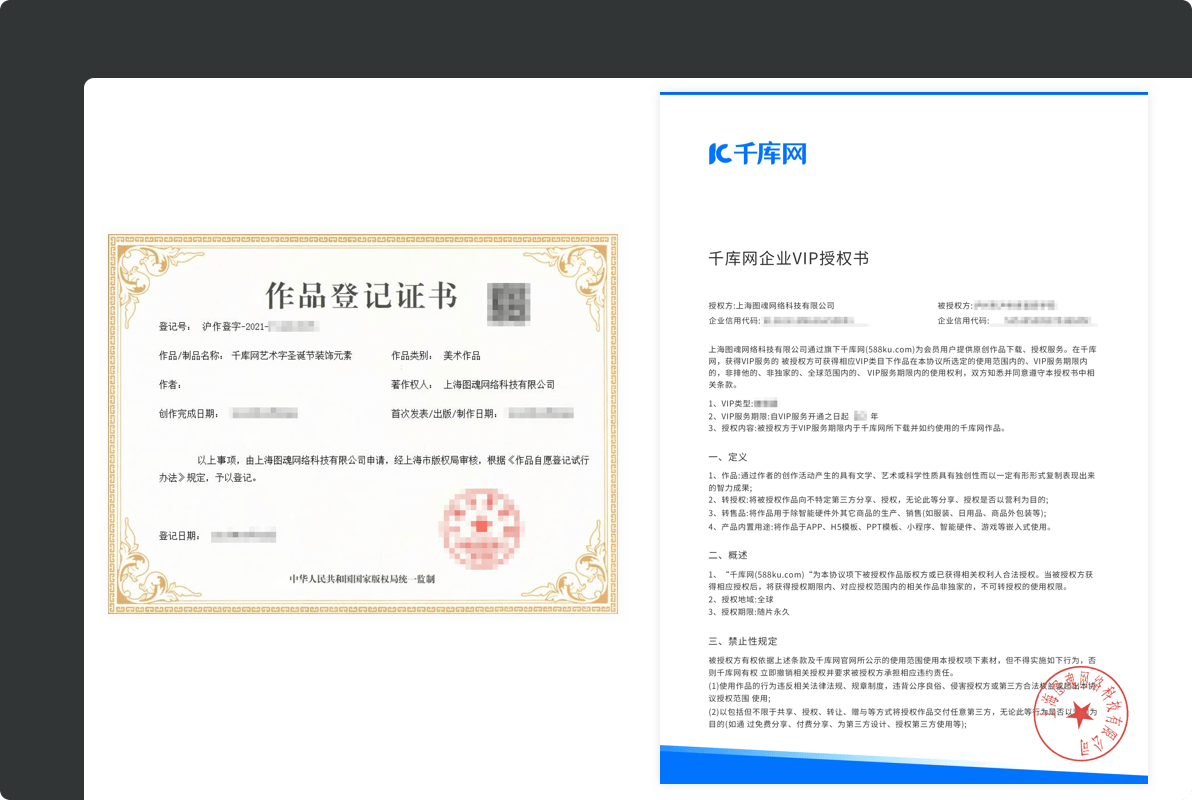
Task: Click the line "1、VIP类型:"
Action: pyautogui.click(x=731, y=404)
